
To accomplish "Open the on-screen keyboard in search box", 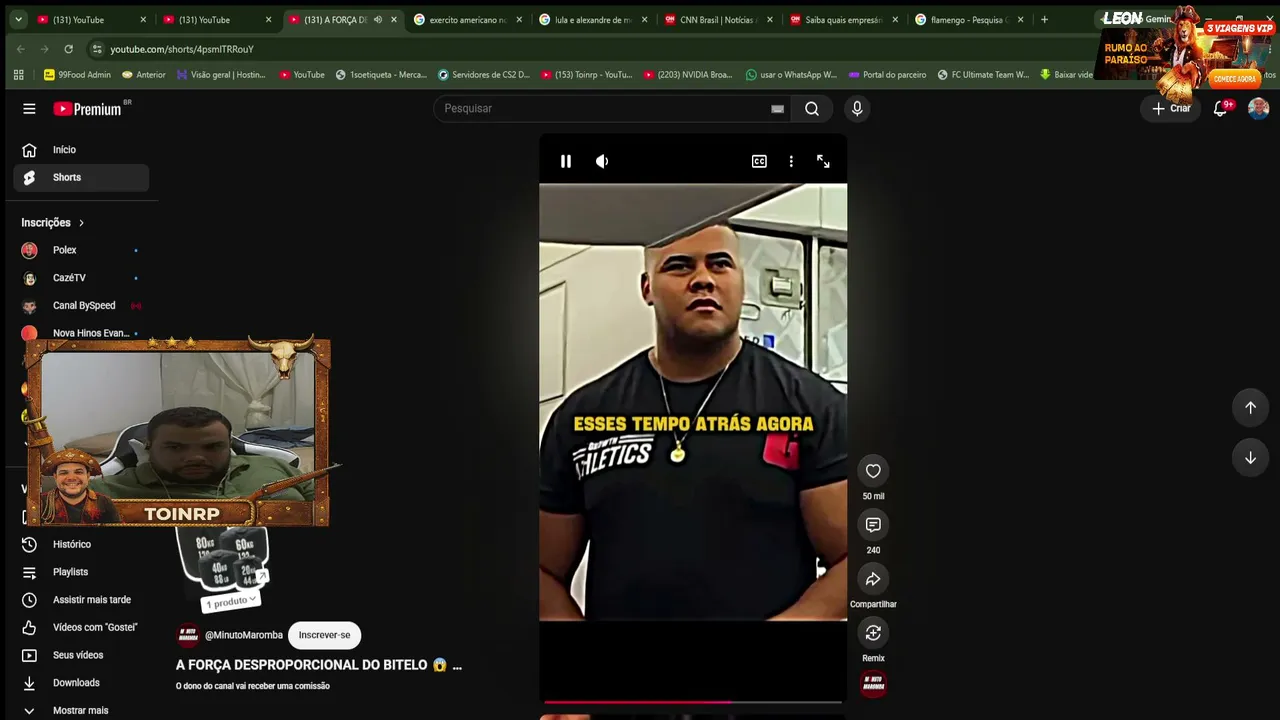I will pos(777,109).
